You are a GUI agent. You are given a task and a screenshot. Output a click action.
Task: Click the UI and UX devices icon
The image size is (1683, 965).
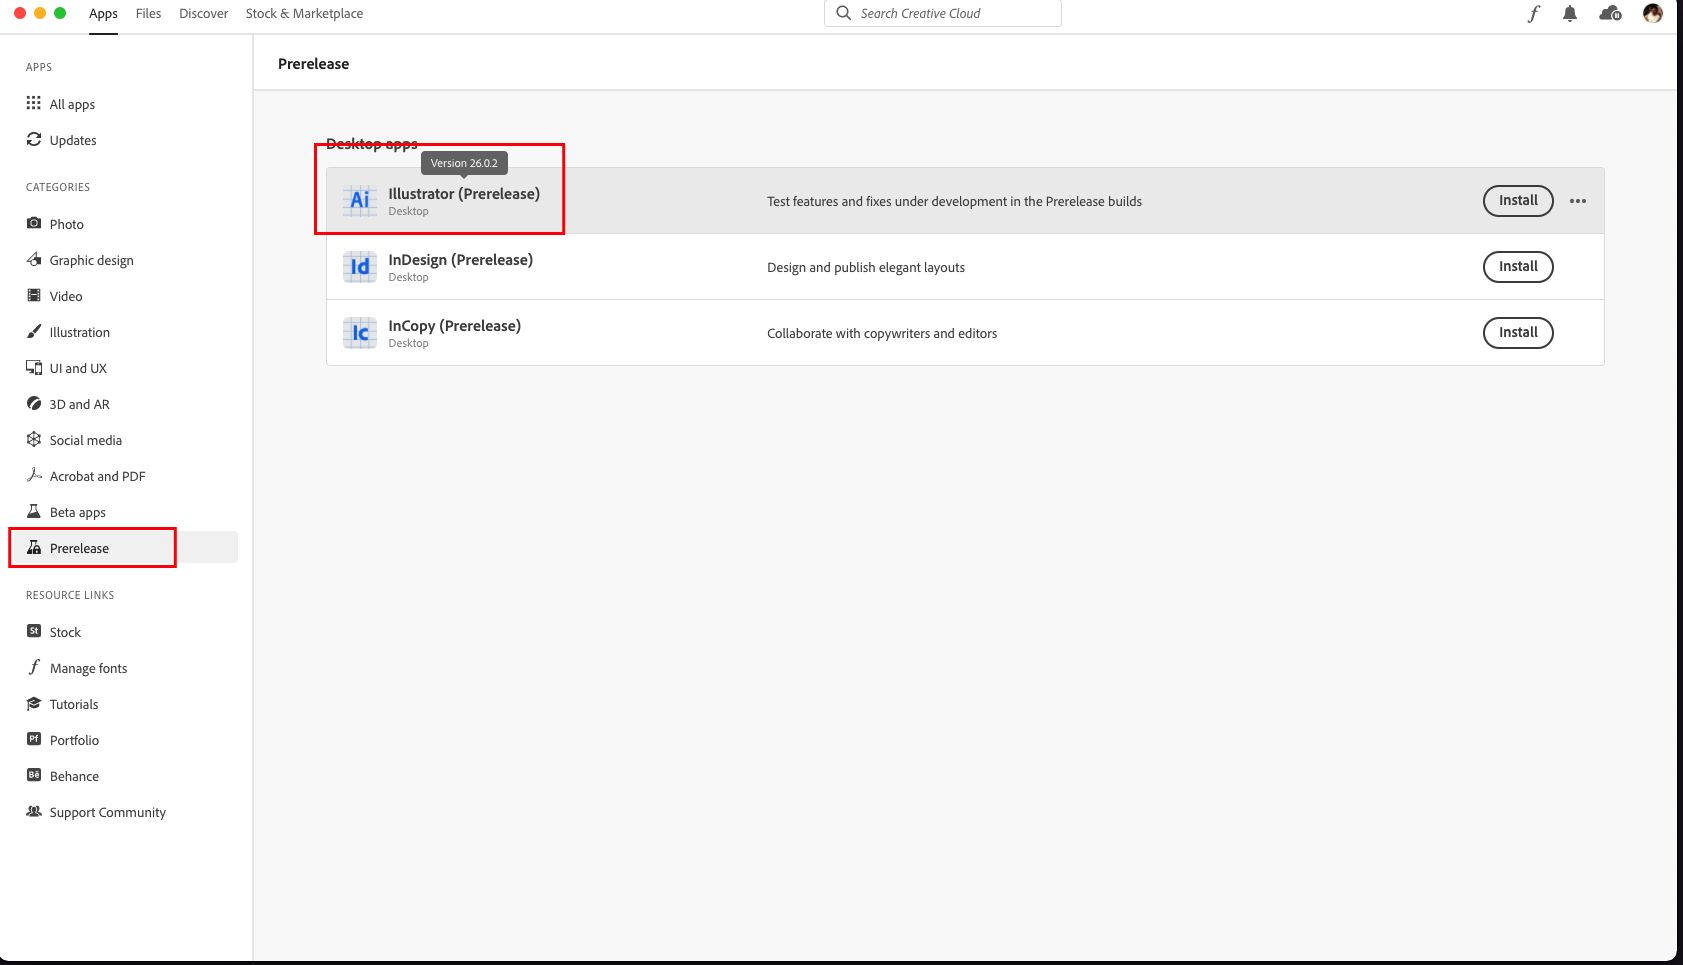[x=34, y=367]
